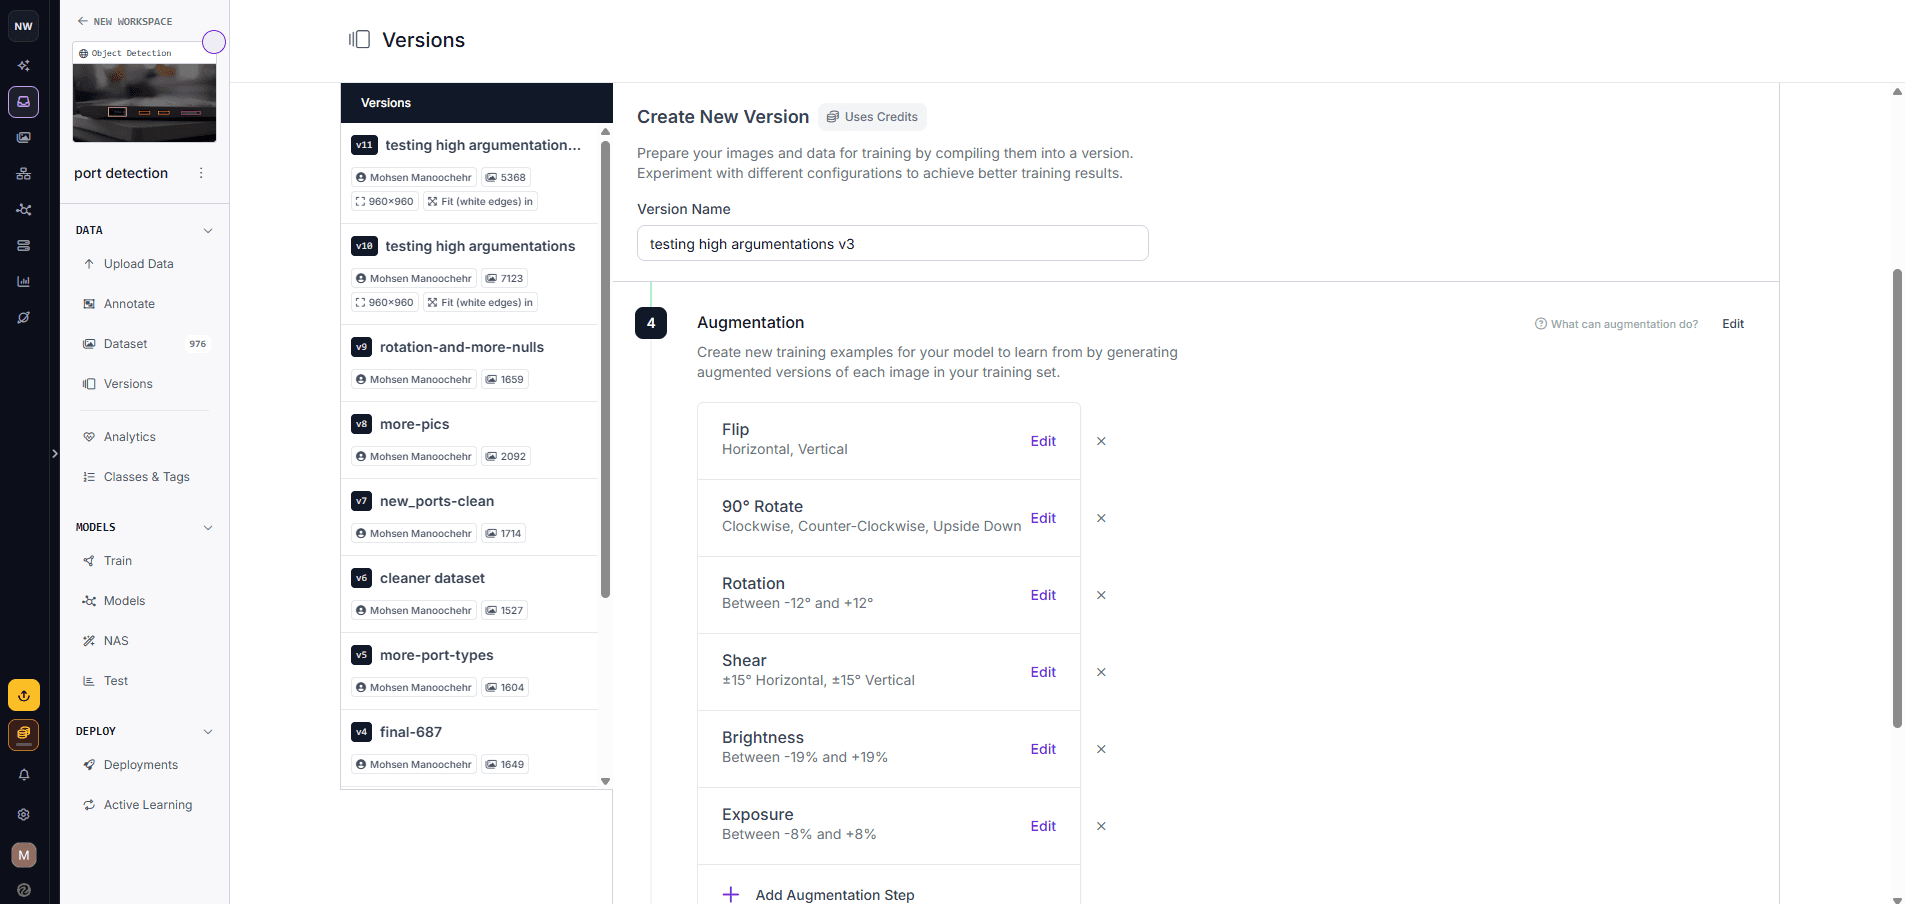Open the notifications bell icon
This screenshot has height=904, width=1917.
[x=24, y=775]
